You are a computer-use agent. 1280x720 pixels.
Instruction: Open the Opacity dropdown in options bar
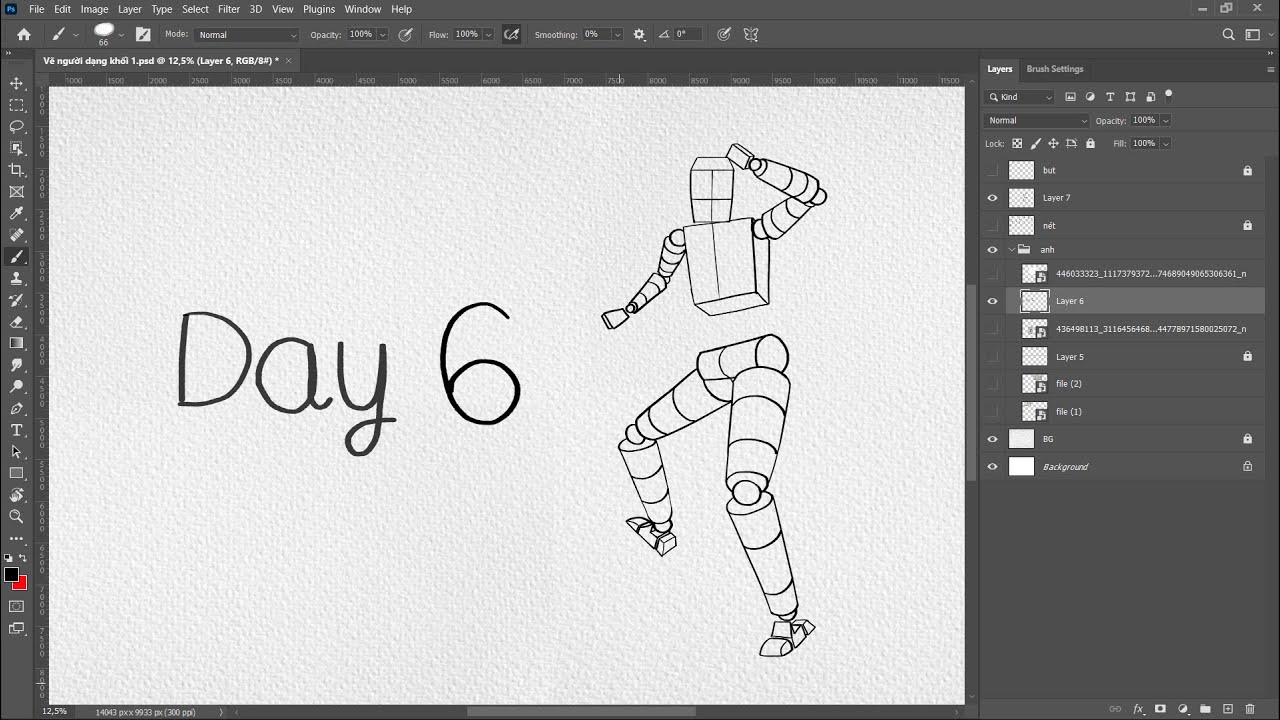click(382, 35)
